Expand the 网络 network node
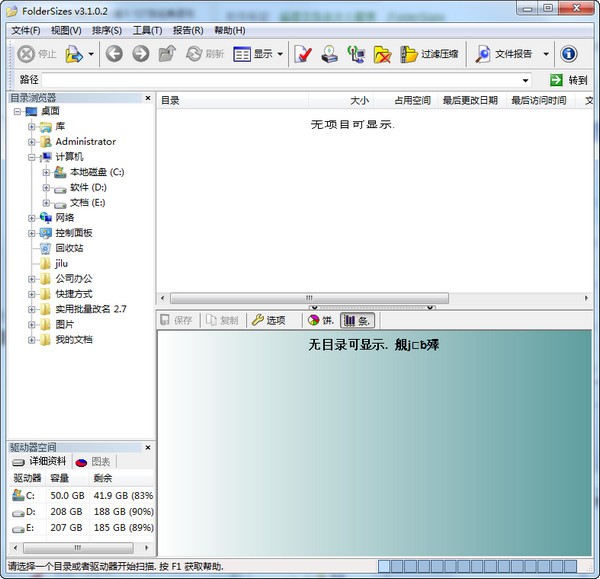This screenshot has height=579, width=600. (x=32, y=218)
